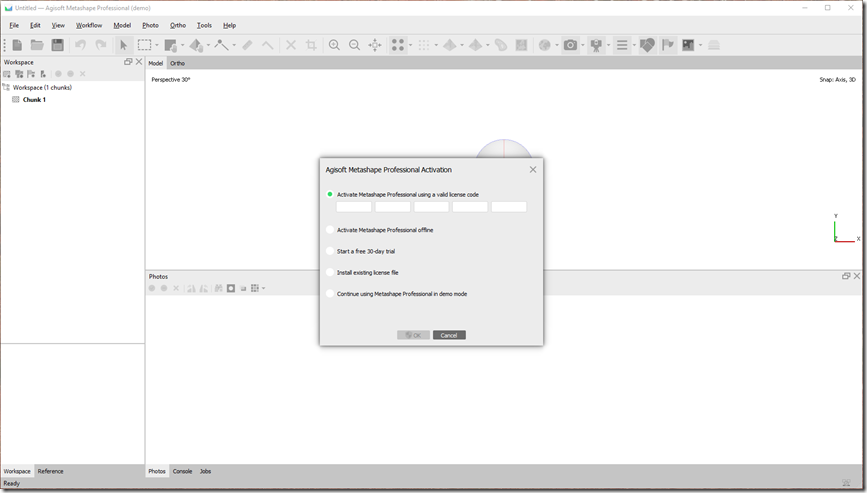
Task: Switch to the Reference tab
Action: (x=50, y=471)
